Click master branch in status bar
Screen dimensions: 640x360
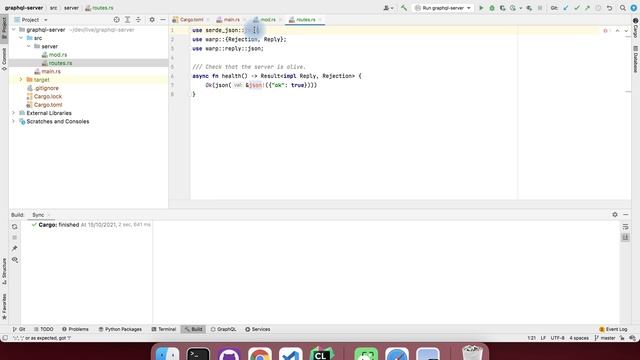click(x=605, y=338)
